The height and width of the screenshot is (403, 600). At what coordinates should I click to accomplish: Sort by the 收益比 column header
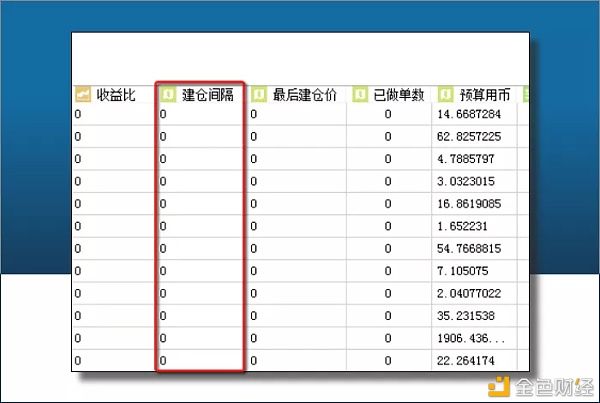[x=117, y=95]
